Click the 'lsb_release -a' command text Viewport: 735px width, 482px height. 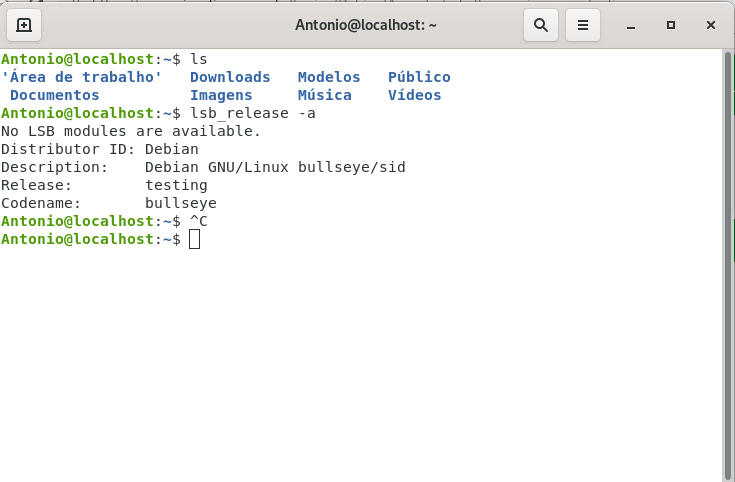tap(253, 113)
